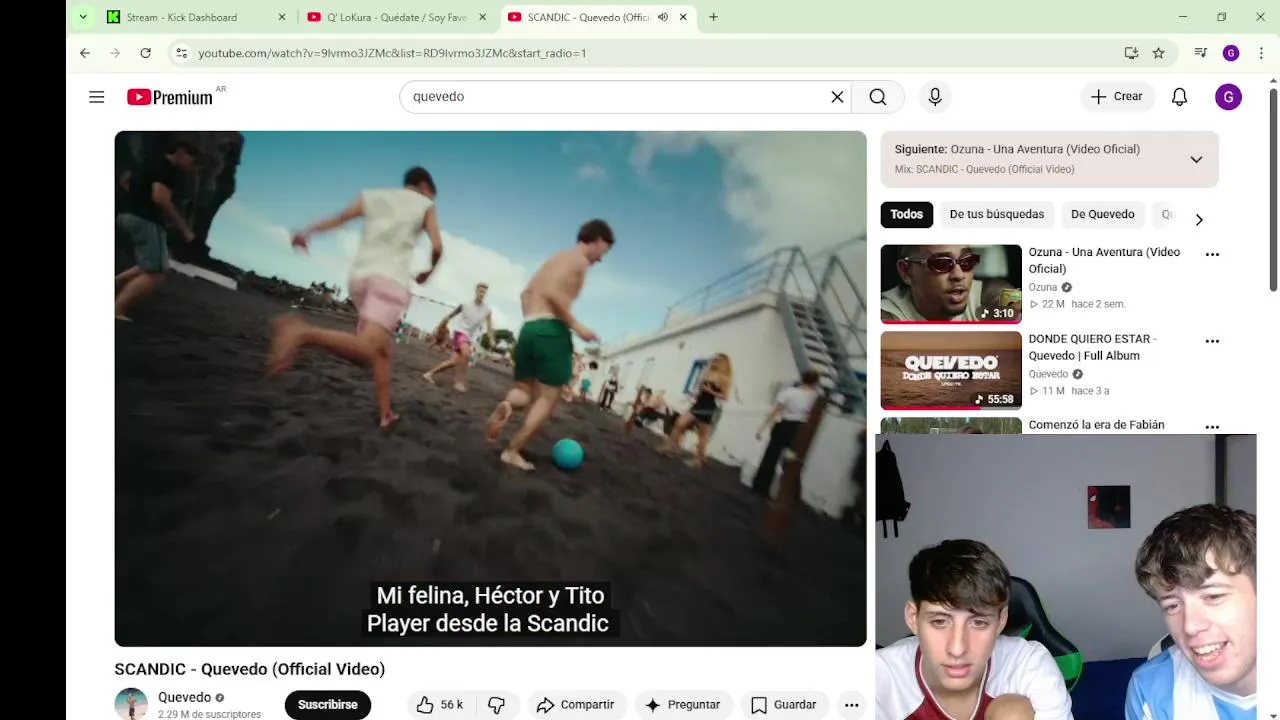Open Comenzó la era de Fabián title
This screenshot has width=1280, height=720.
1096,425
